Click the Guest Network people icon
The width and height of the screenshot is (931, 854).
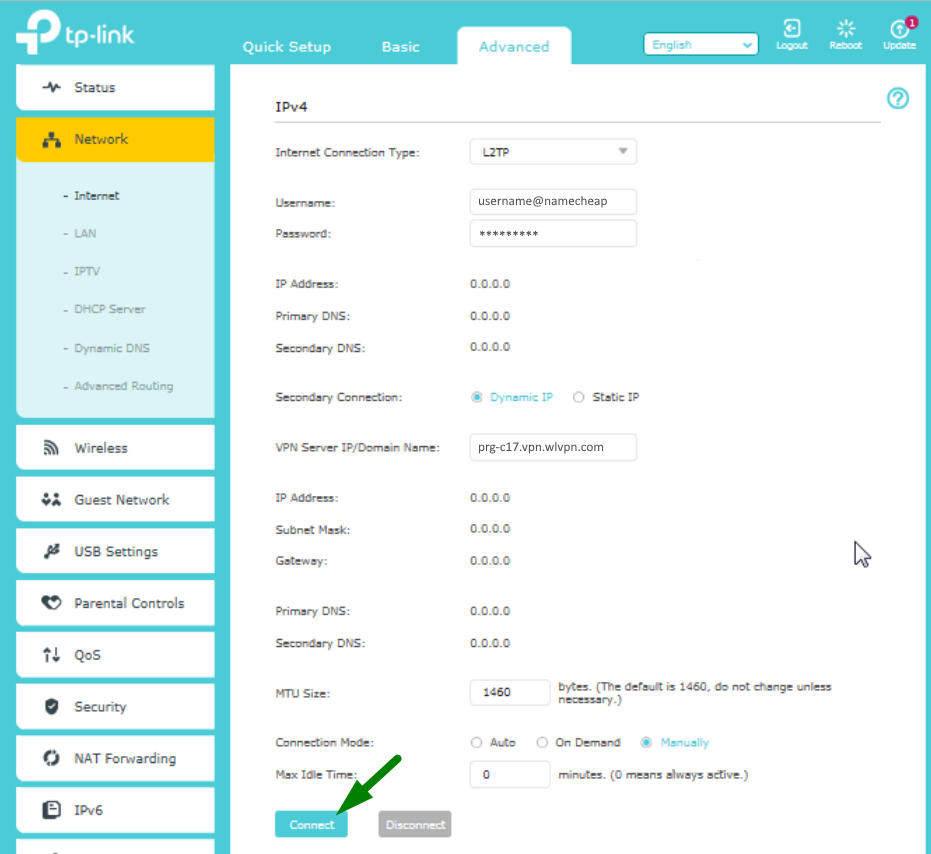tap(51, 499)
